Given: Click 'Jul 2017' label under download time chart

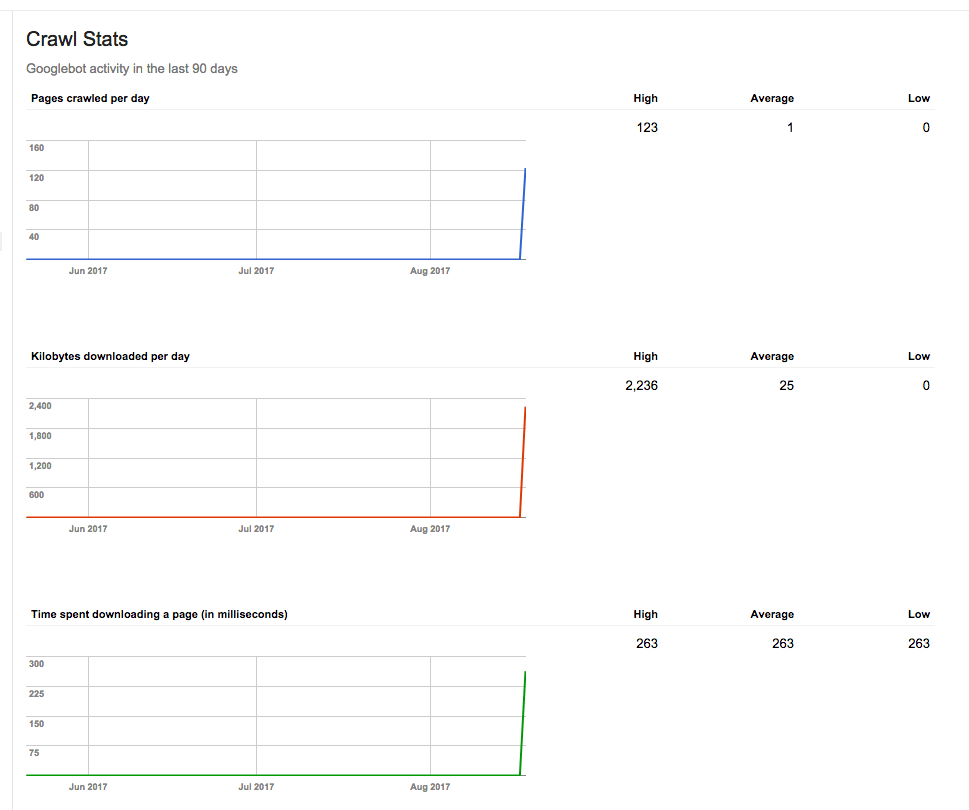Looking at the screenshot, I should (256, 787).
